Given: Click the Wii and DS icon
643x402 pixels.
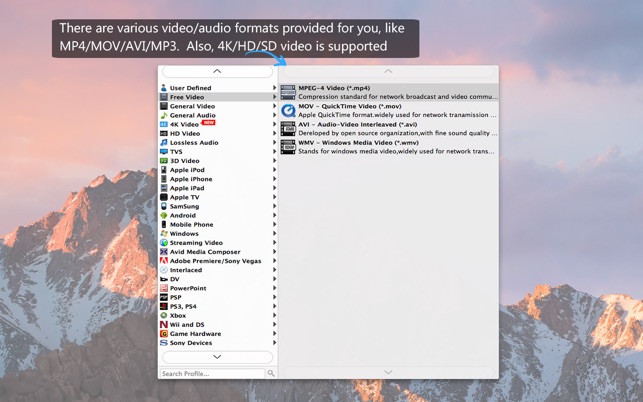Looking at the screenshot, I should click(x=164, y=324).
